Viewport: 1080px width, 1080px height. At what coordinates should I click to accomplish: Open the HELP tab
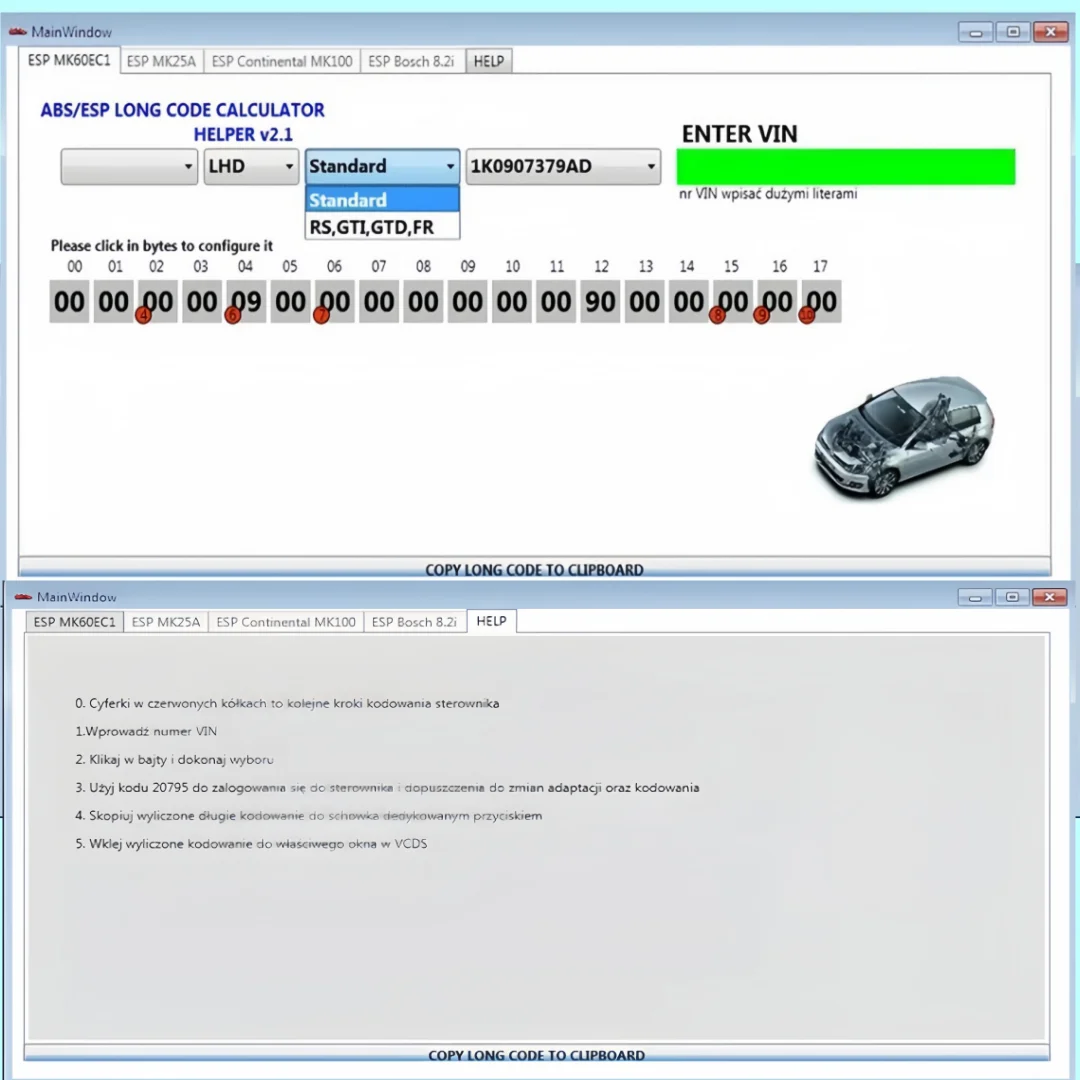(x=489, y=61)
